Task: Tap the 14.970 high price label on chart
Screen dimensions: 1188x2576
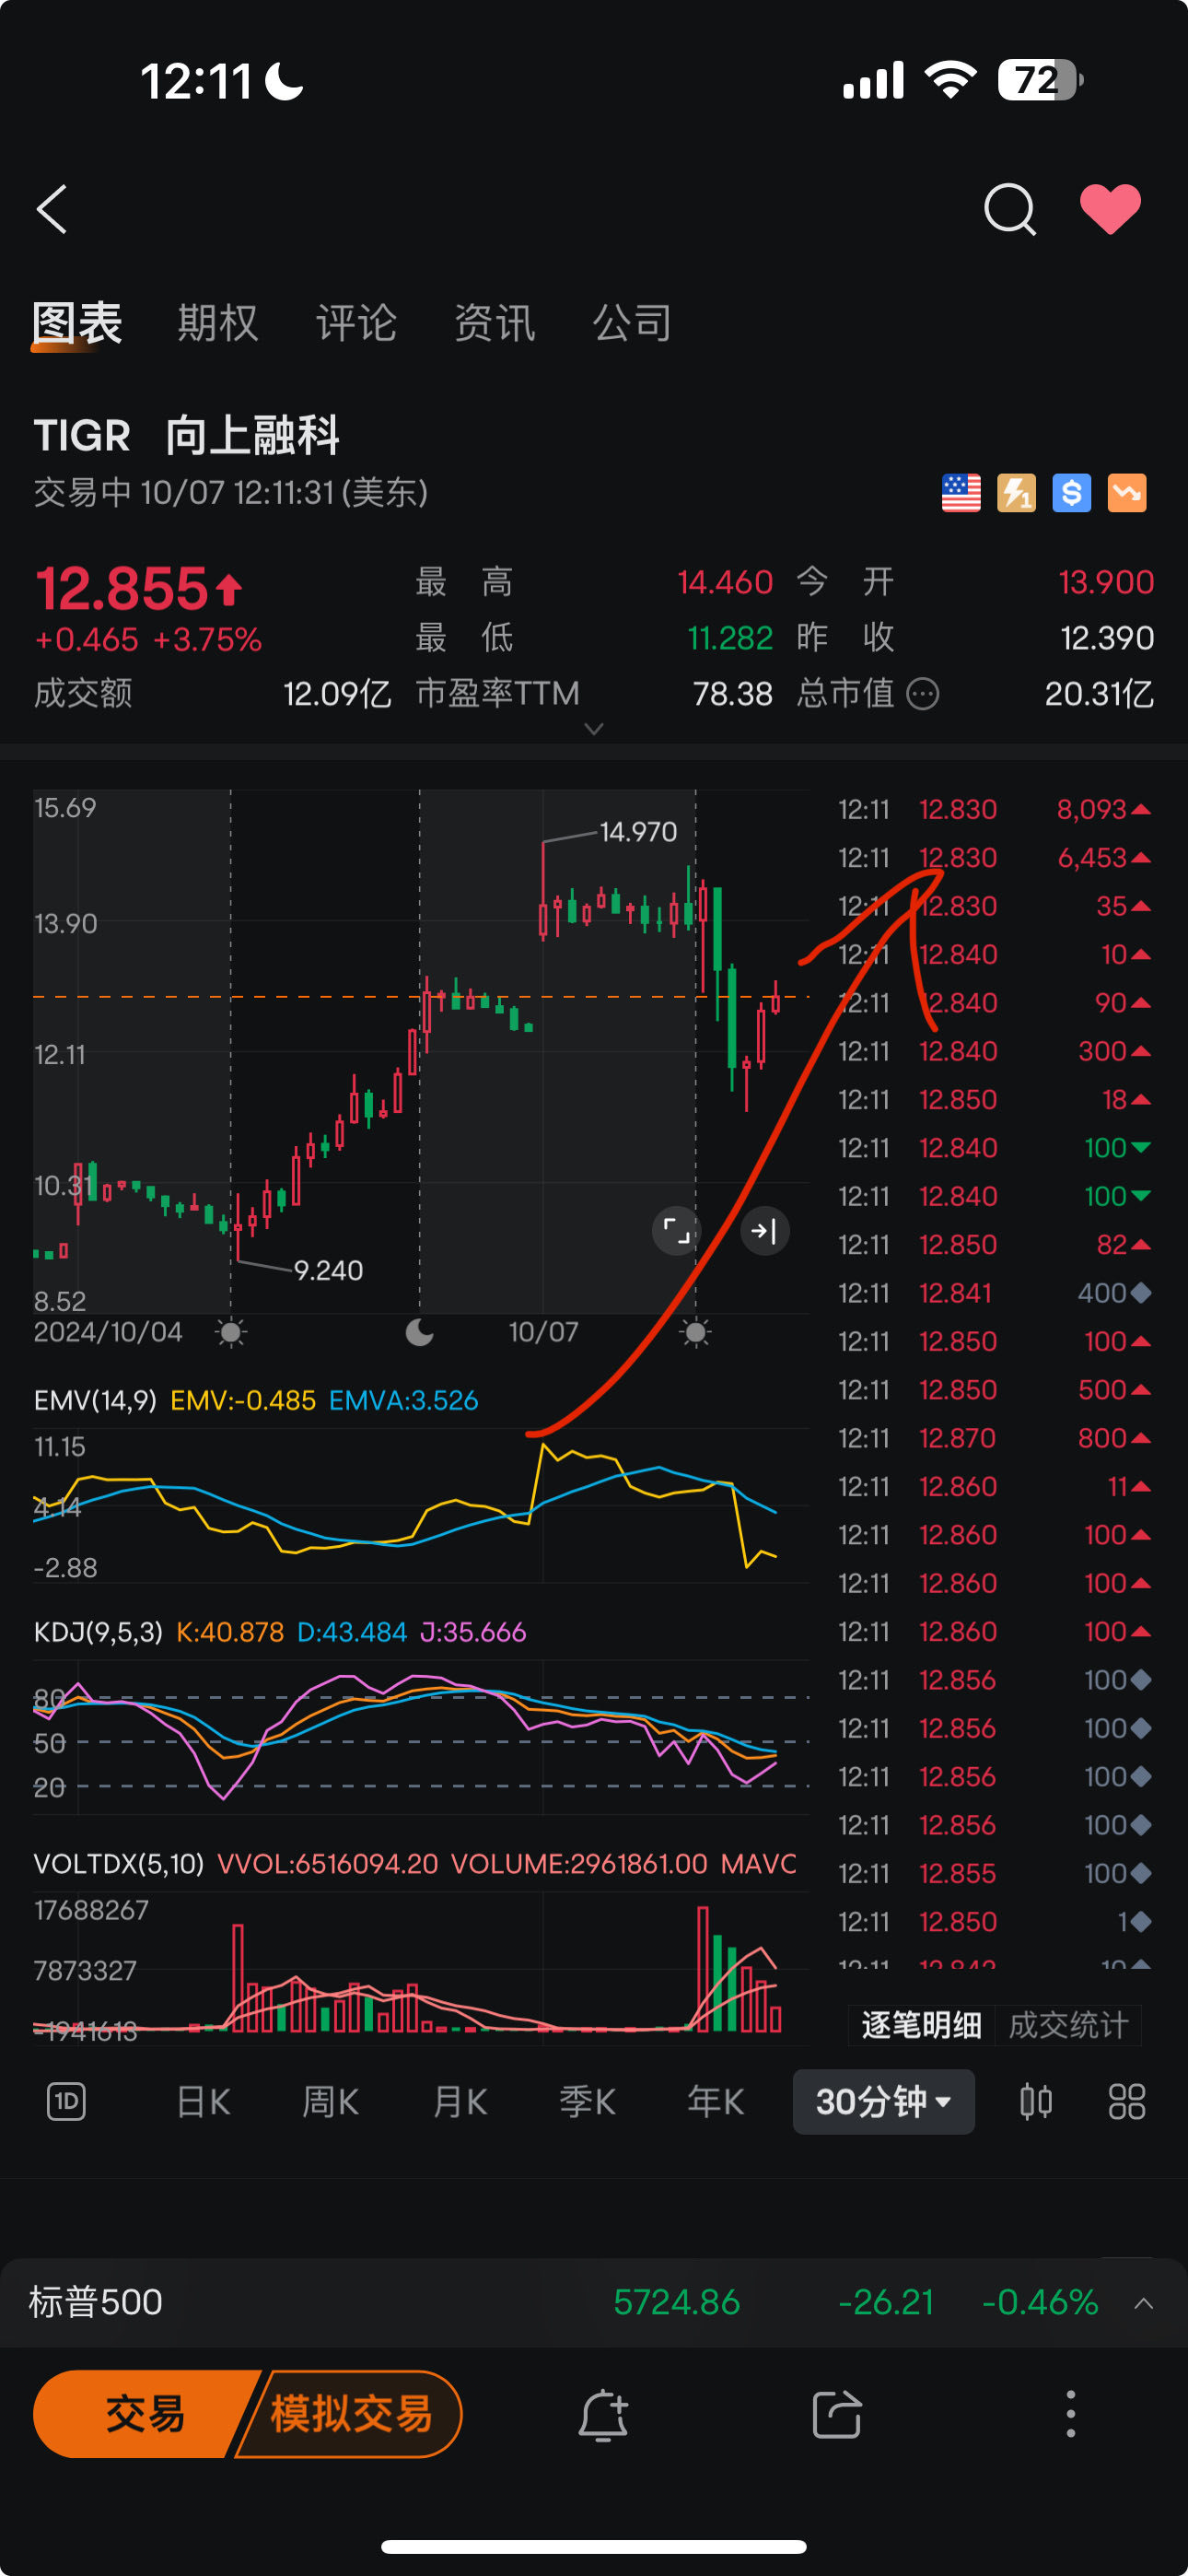Action: (638, 832)
